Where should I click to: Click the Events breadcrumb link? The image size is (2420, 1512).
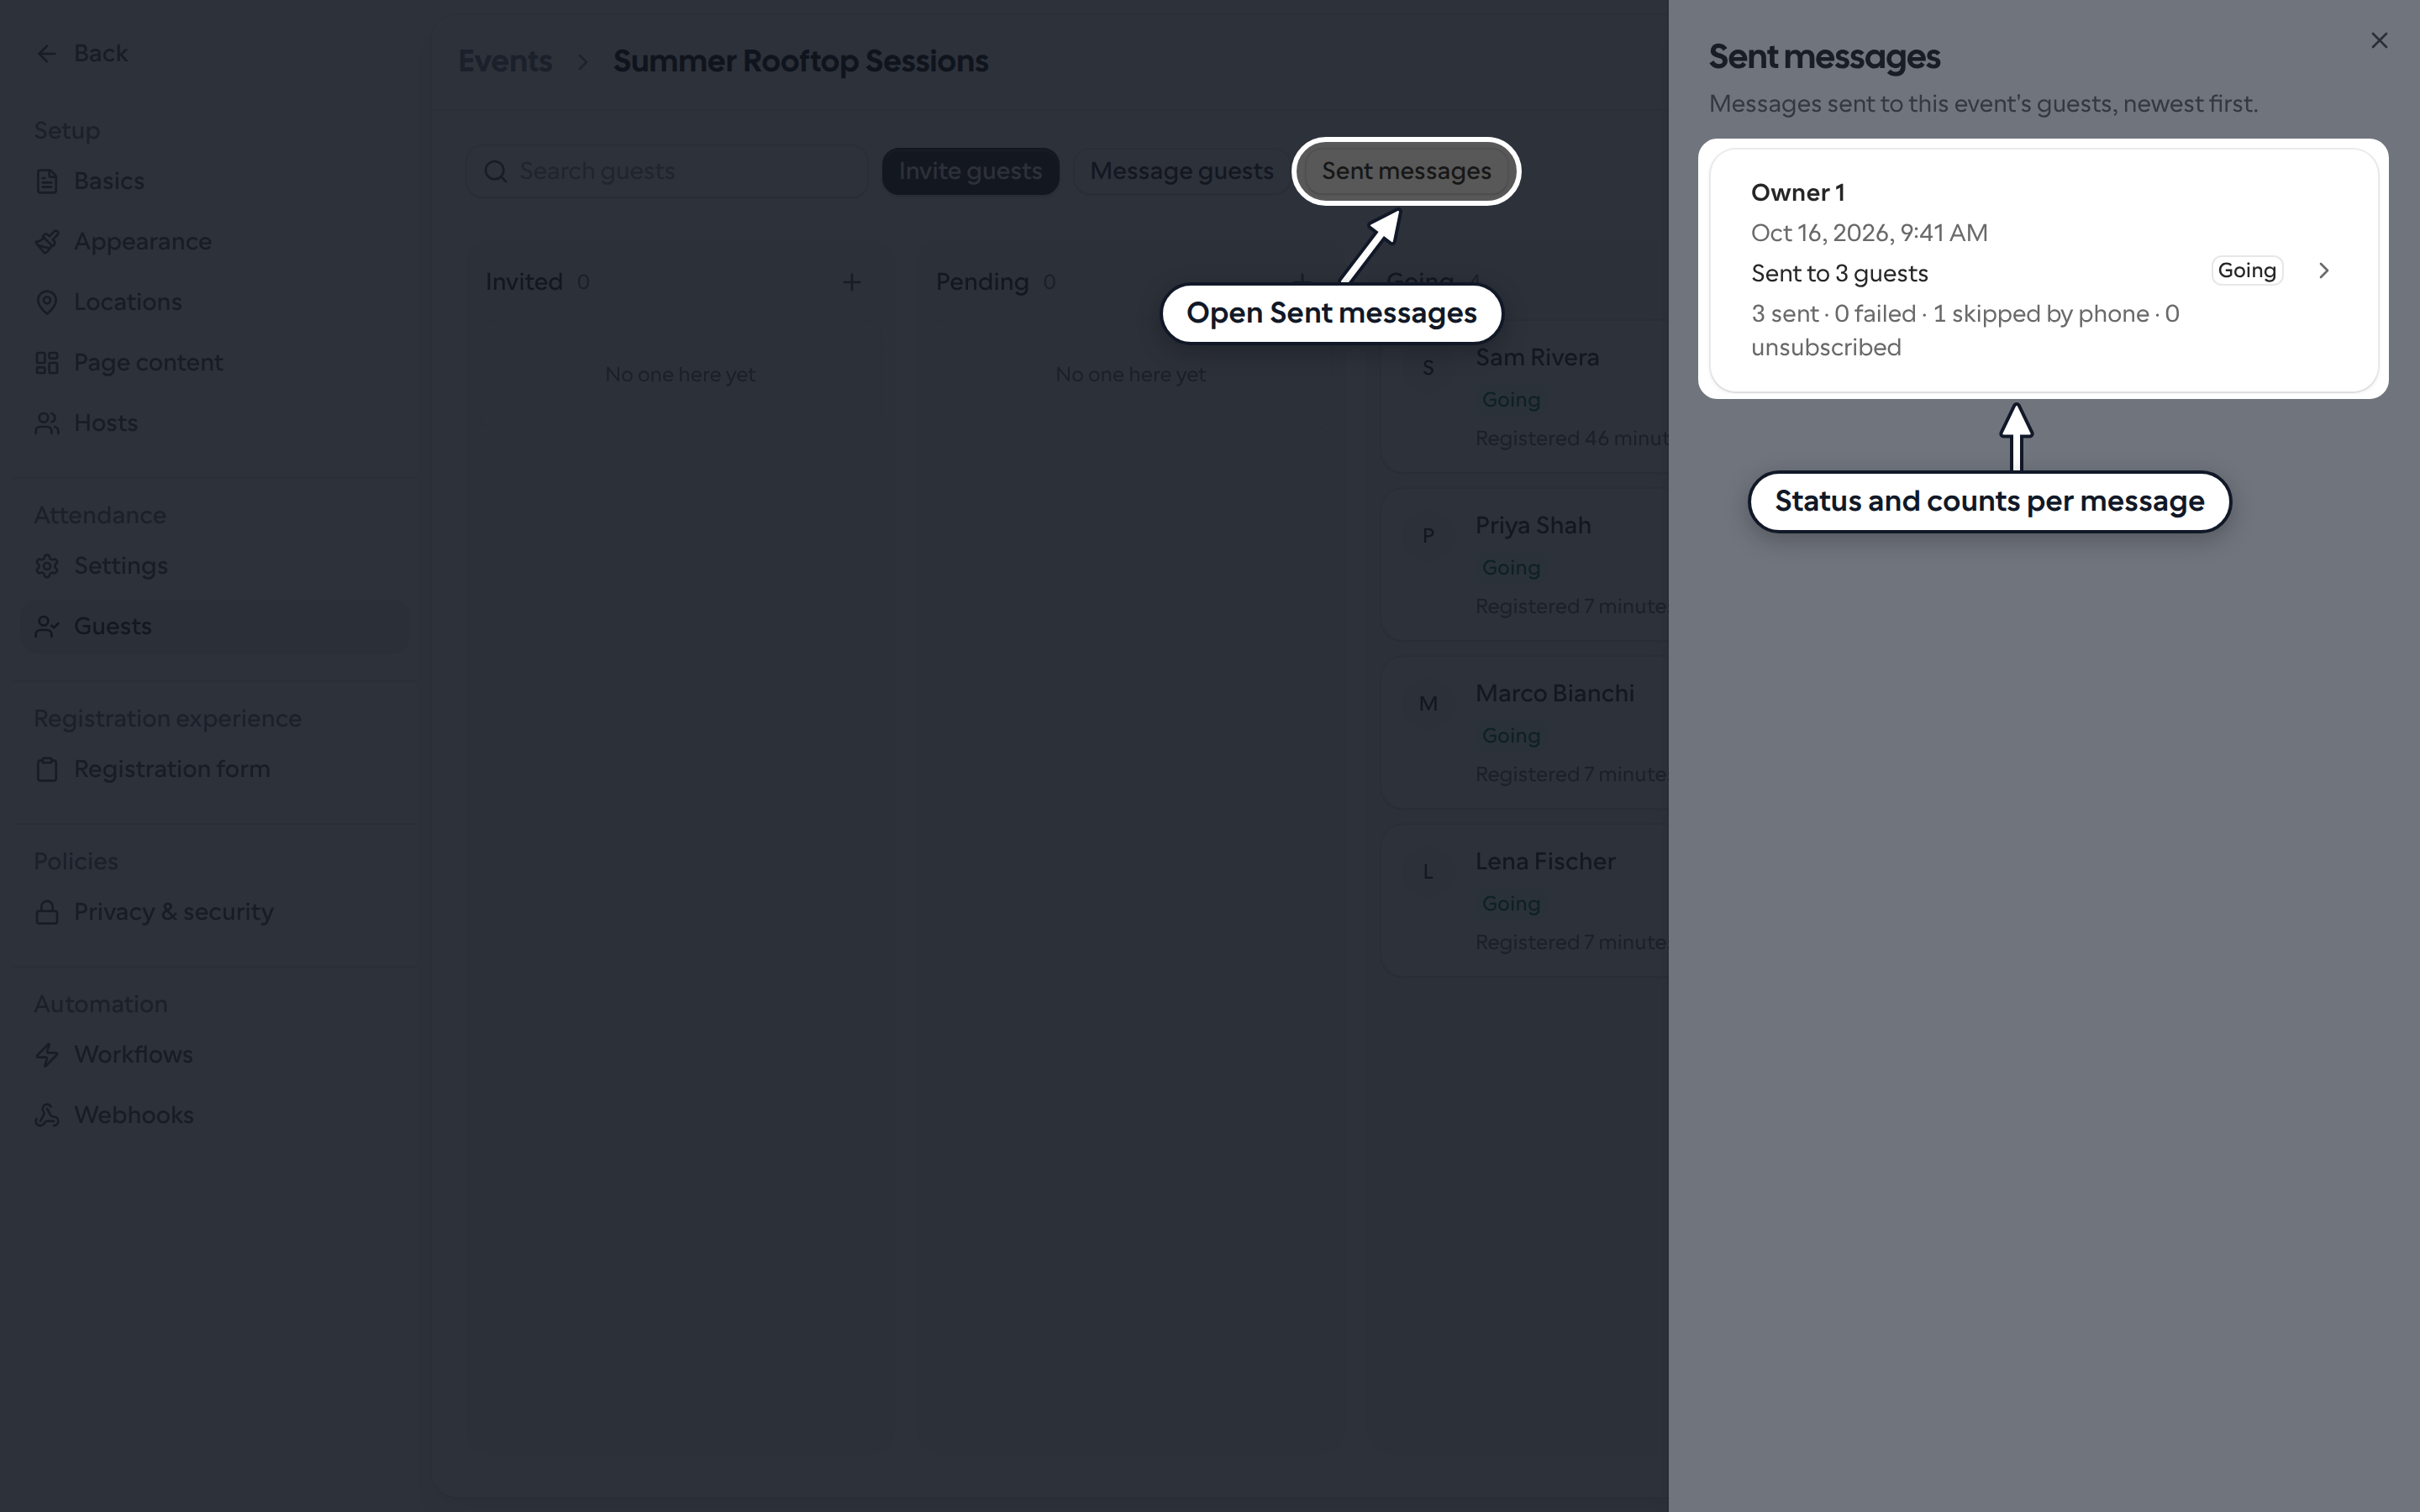click(x=505, y=61)
